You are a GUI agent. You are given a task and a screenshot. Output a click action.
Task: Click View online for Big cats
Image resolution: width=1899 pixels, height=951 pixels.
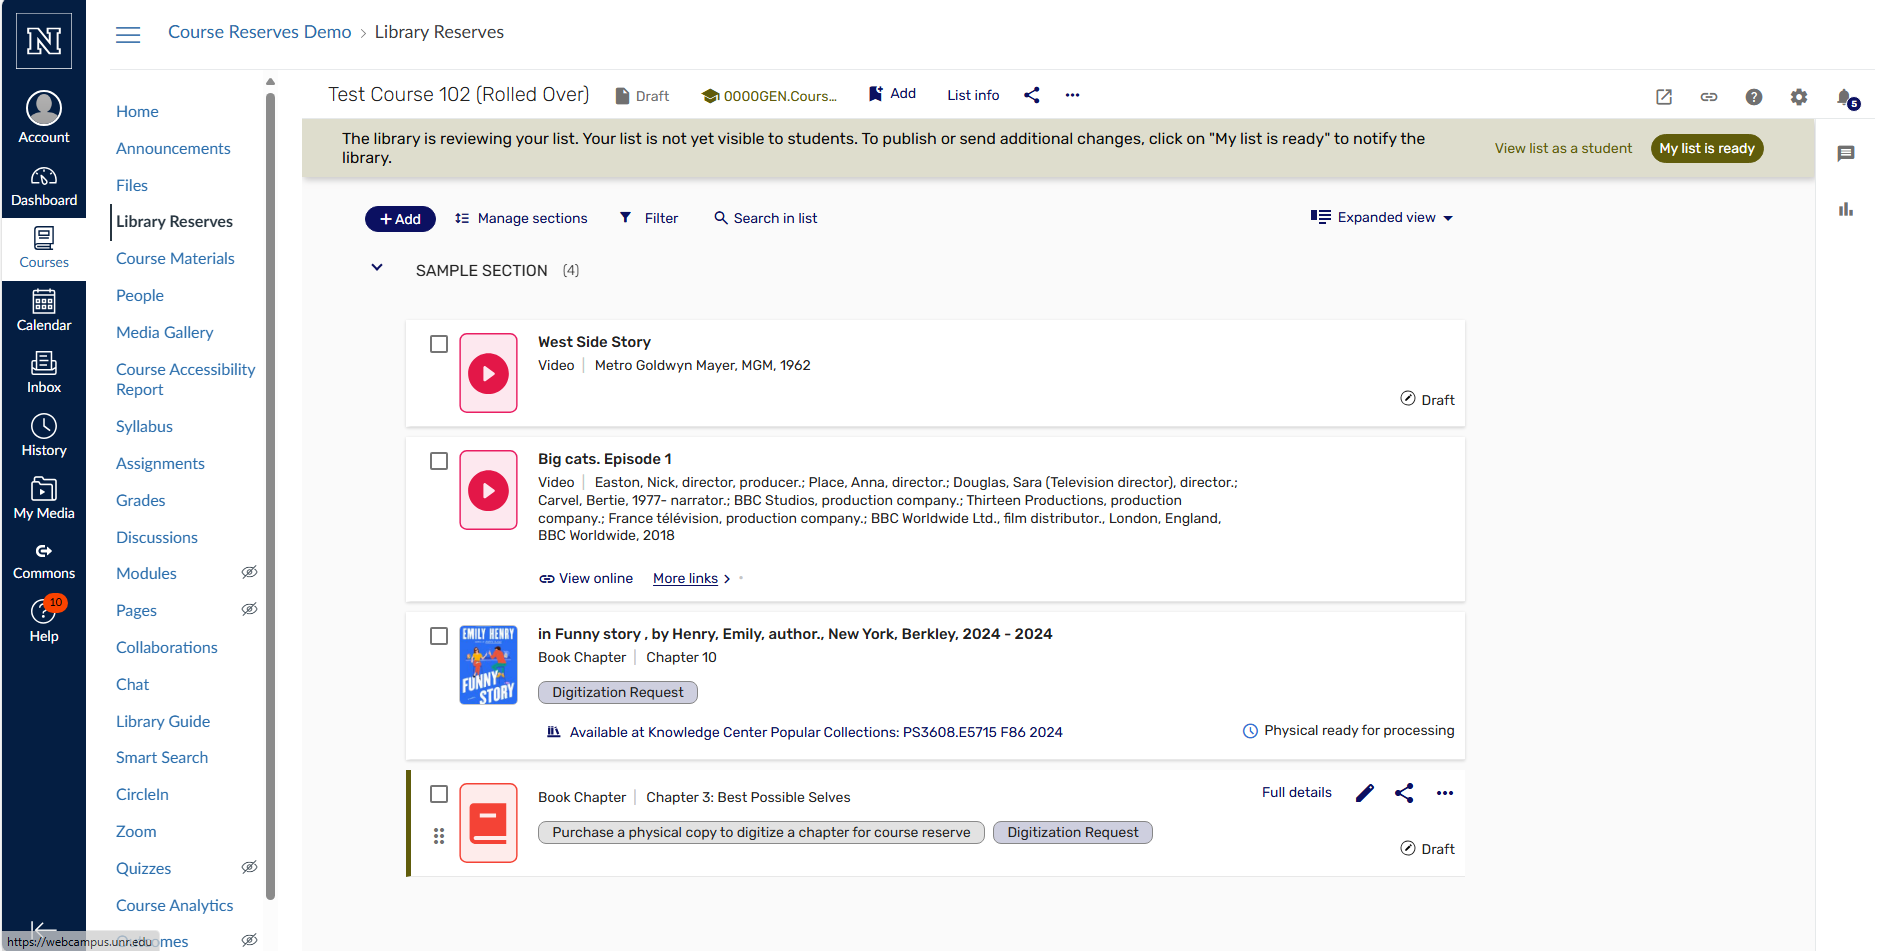(586, 578)
